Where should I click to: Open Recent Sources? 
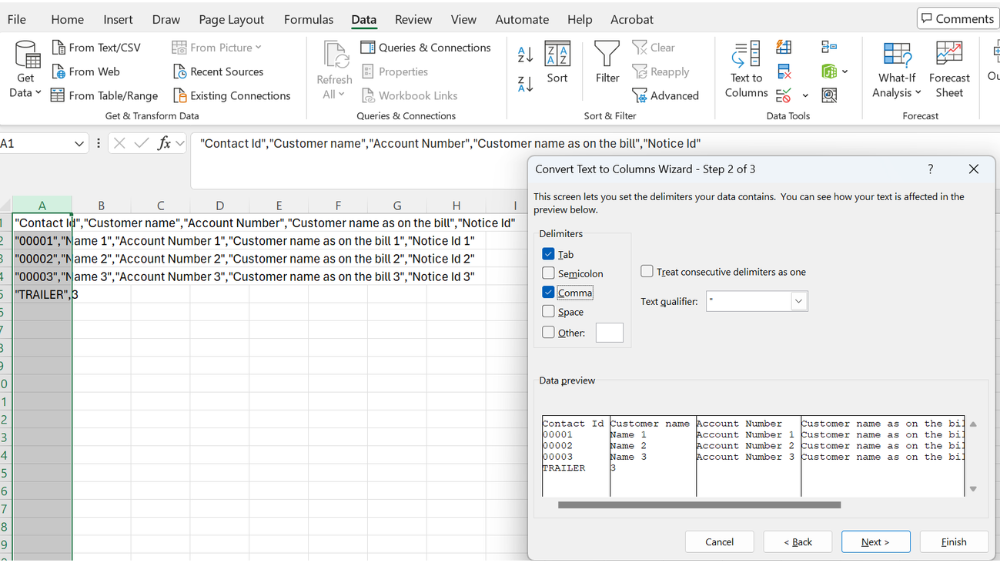(218, 71)
